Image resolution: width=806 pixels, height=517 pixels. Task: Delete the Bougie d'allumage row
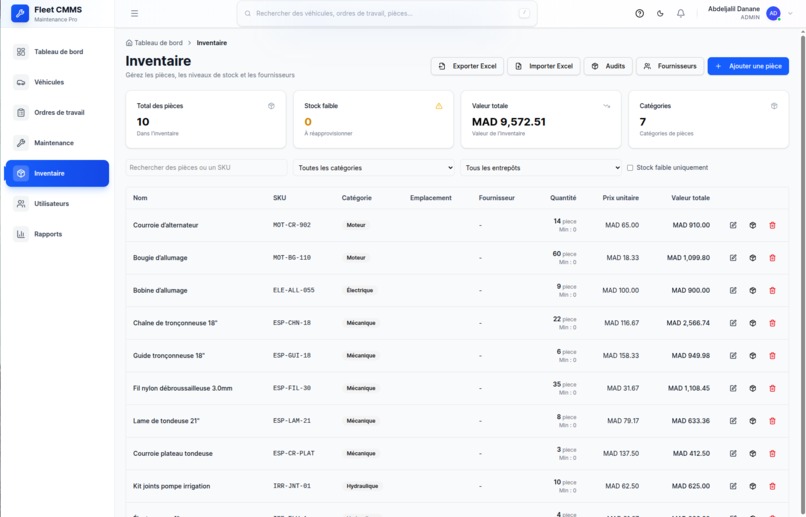pyautogui.click(x=772, y=257)
